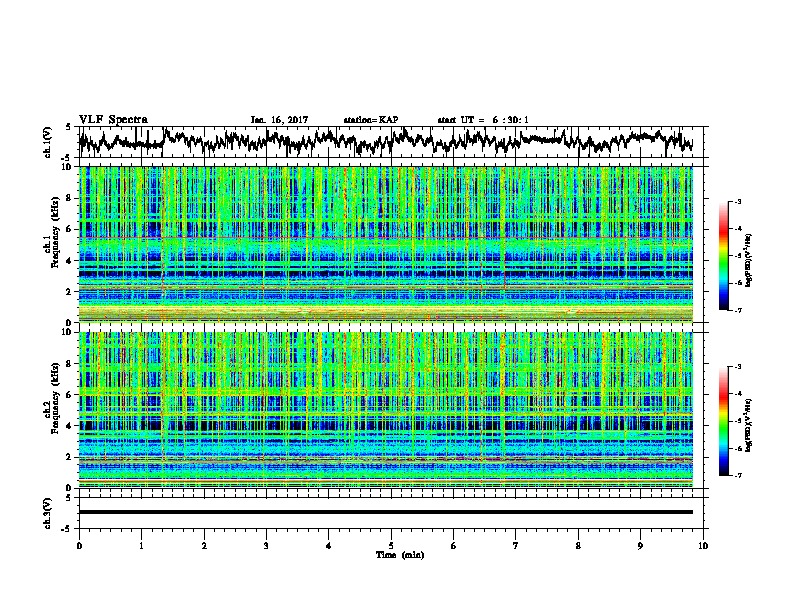
Task: Click the ch.1 colorbar "log(PSD)" label
Action: [x=749, y=261]
